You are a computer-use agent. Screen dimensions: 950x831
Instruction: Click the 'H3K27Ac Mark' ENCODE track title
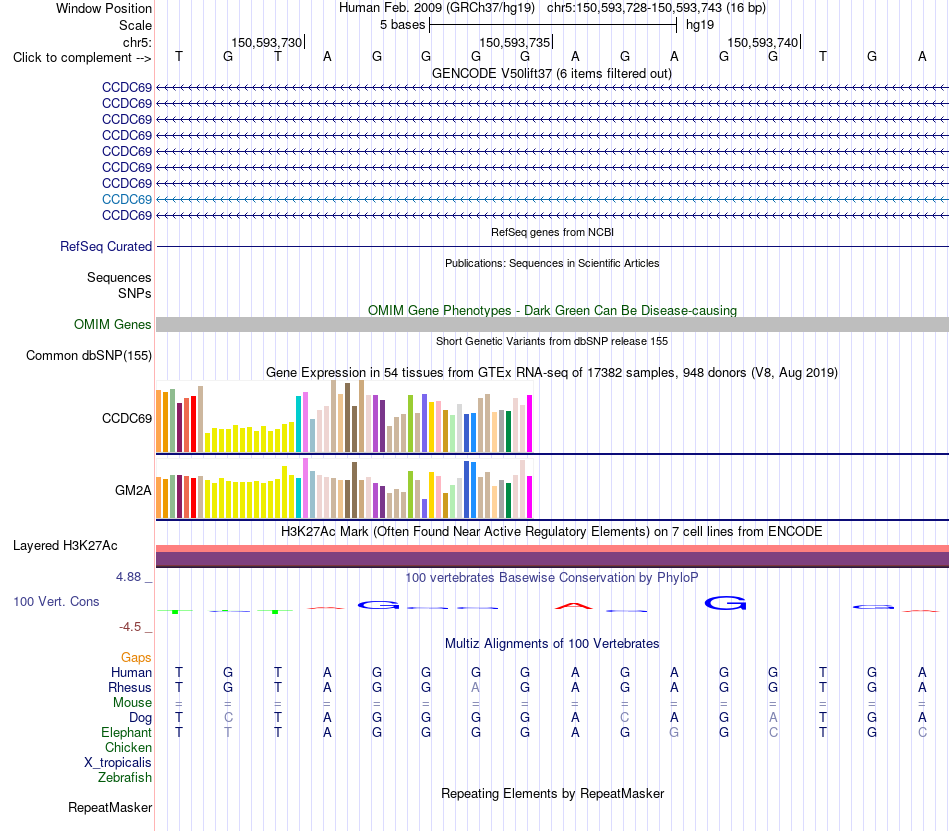click(552, 531)
